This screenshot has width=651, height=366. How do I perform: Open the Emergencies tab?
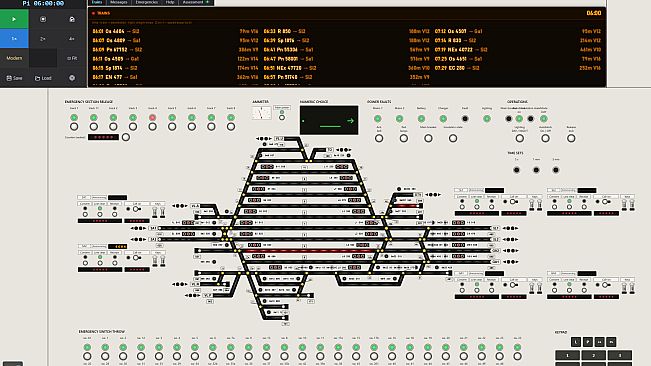(x=147, y=2)
